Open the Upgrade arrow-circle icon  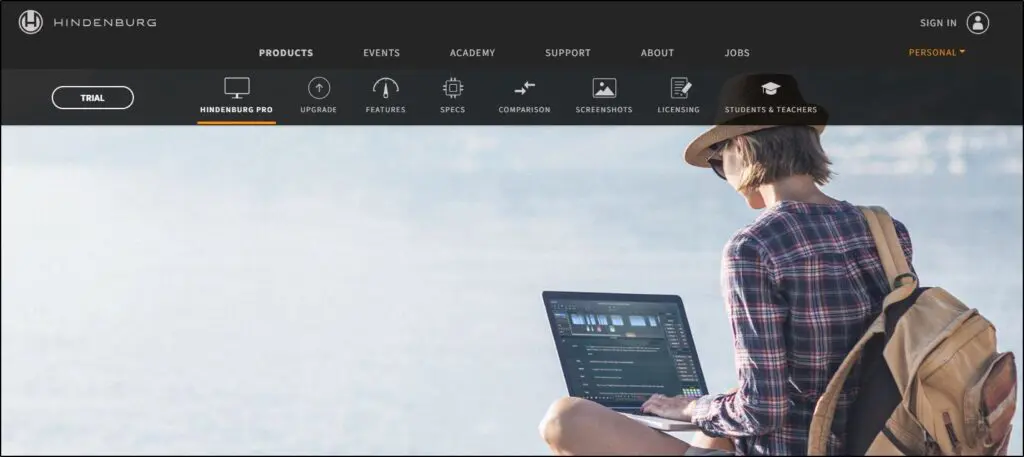pyautogui.click(x=319, y=87)
